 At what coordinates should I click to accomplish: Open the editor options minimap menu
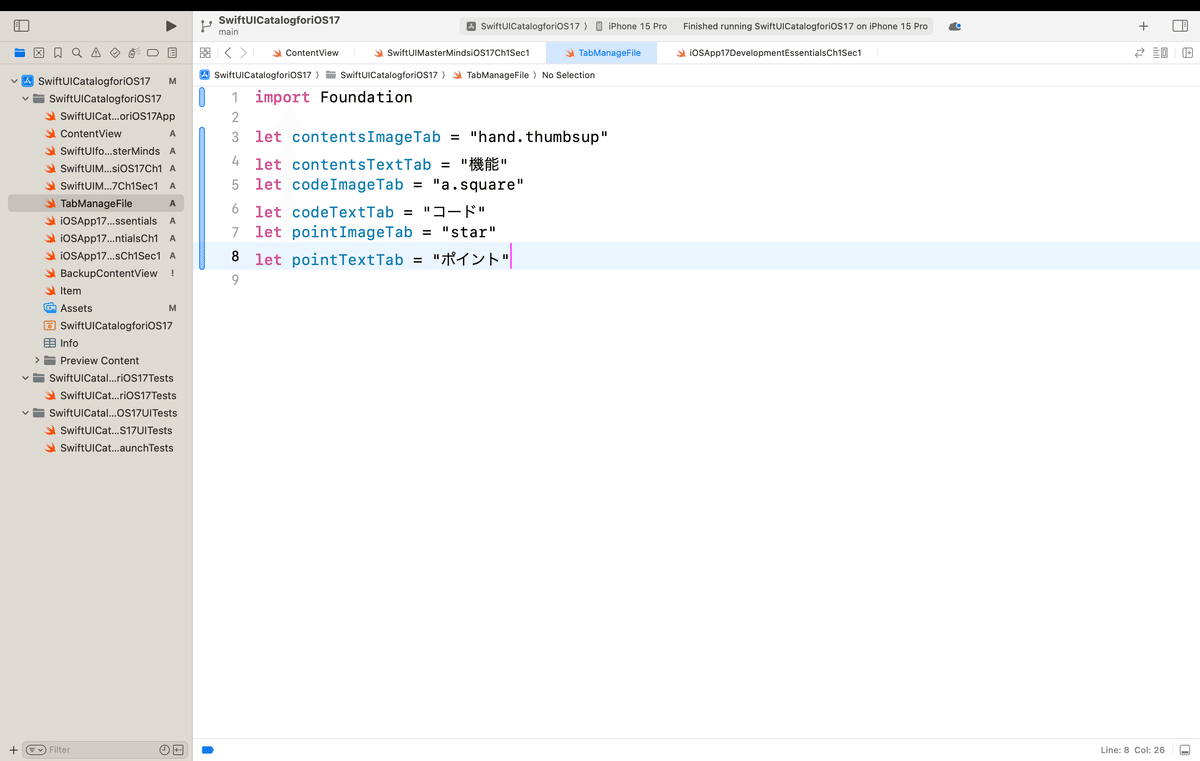point(1160,53)
